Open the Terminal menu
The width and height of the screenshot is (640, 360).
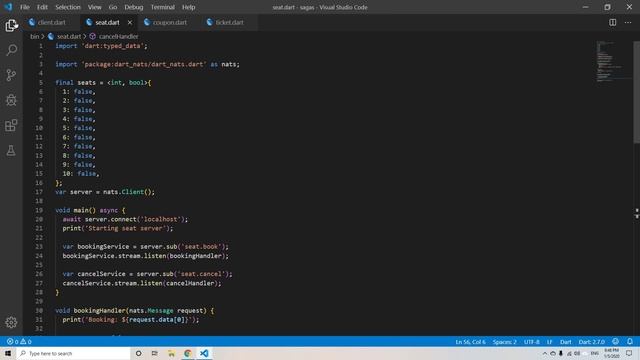(162, 7)
